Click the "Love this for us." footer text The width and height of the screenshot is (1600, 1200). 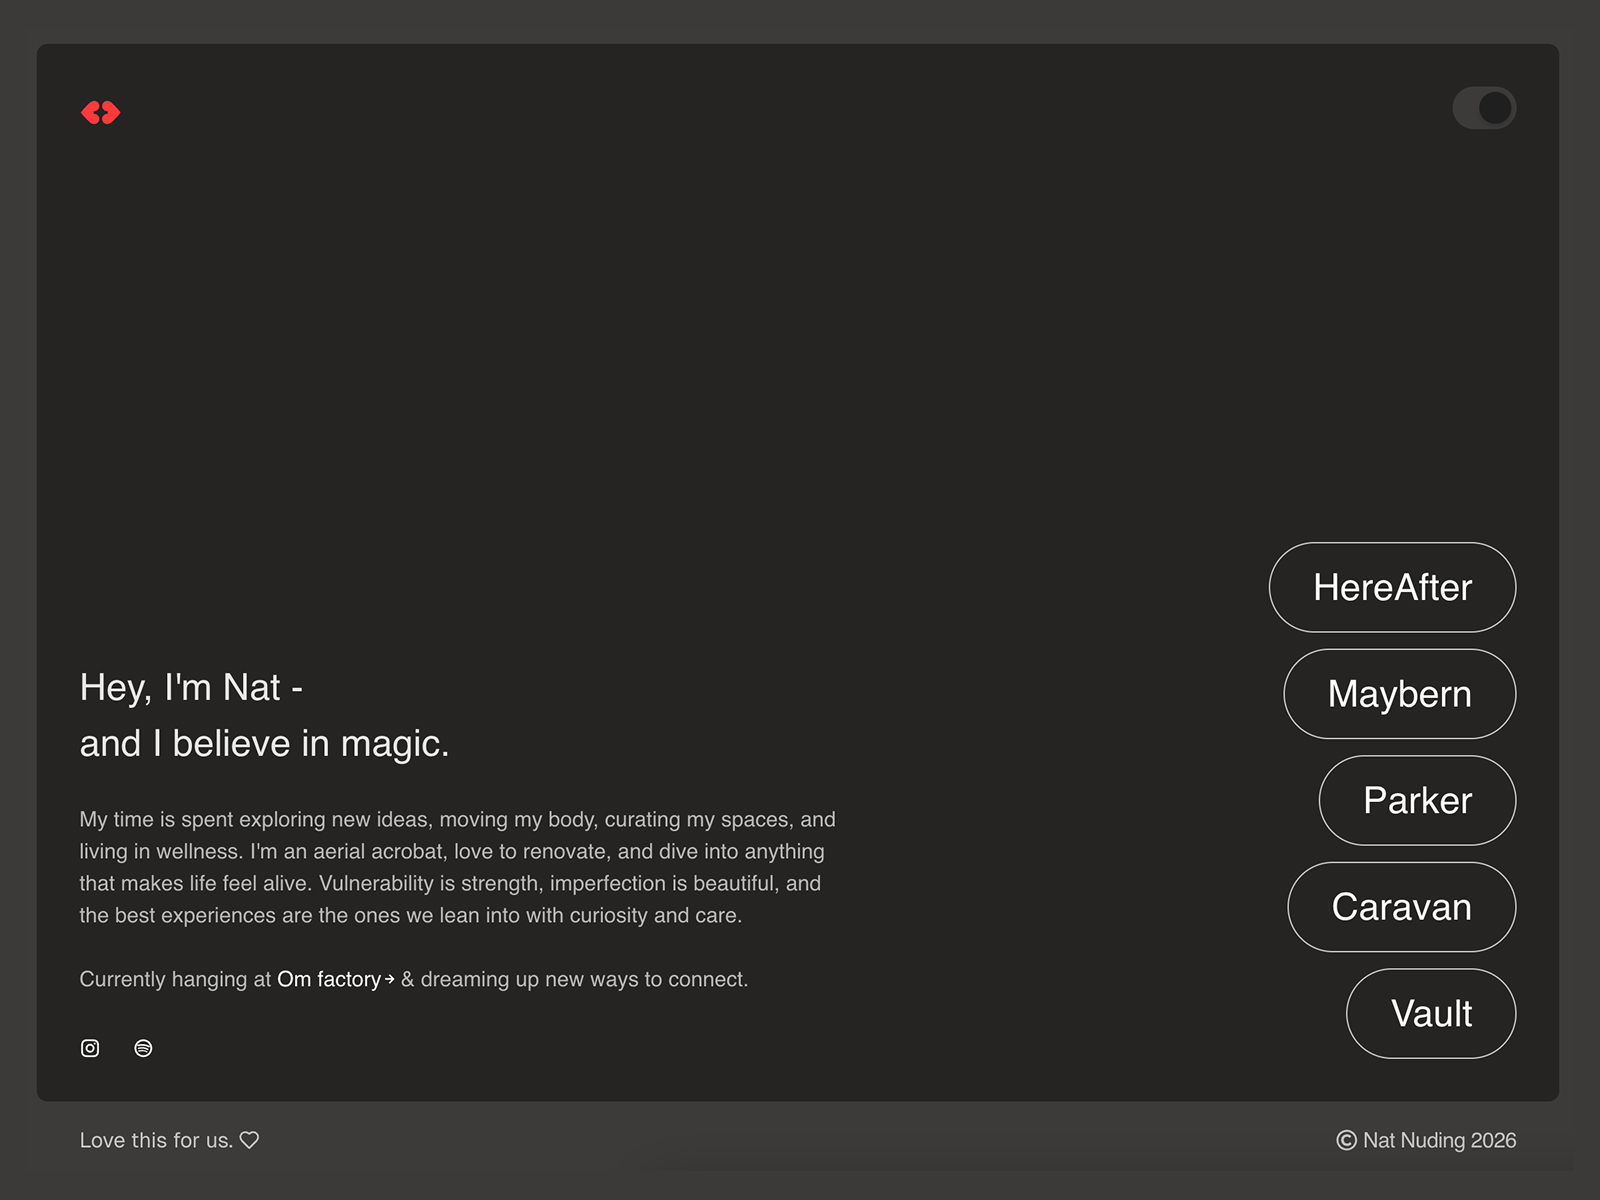click(x=156, y=1140)
